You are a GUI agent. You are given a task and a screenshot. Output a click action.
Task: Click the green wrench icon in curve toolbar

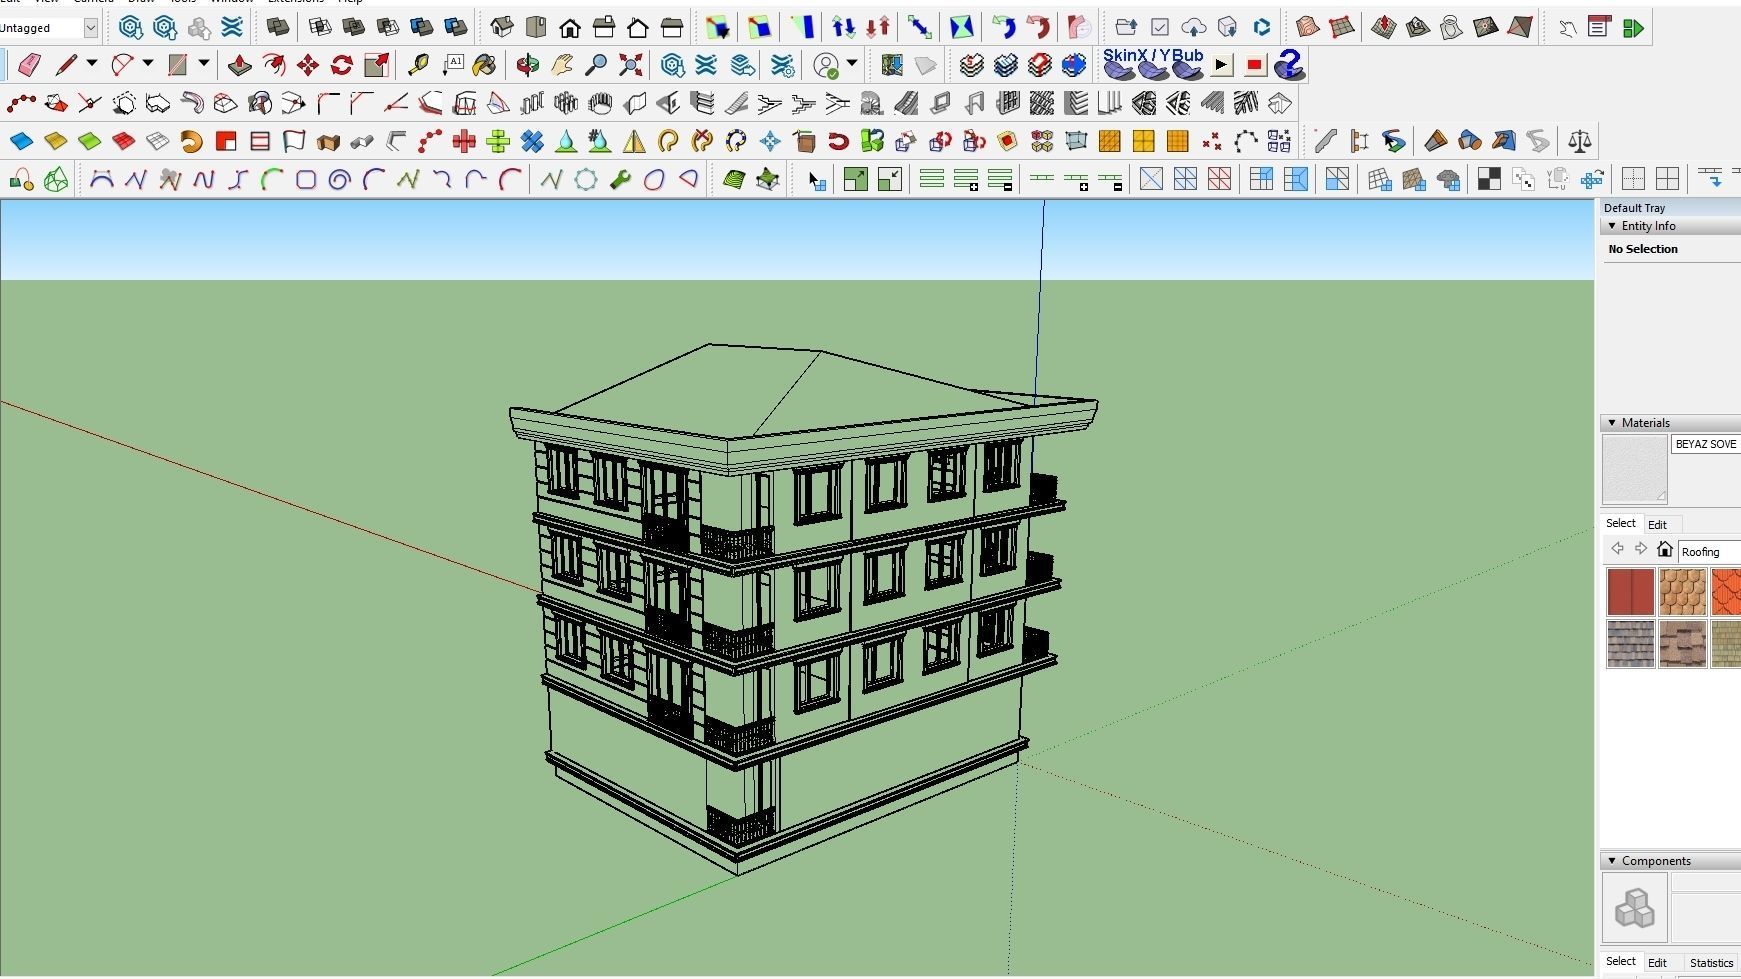click(x=620, y=180)
